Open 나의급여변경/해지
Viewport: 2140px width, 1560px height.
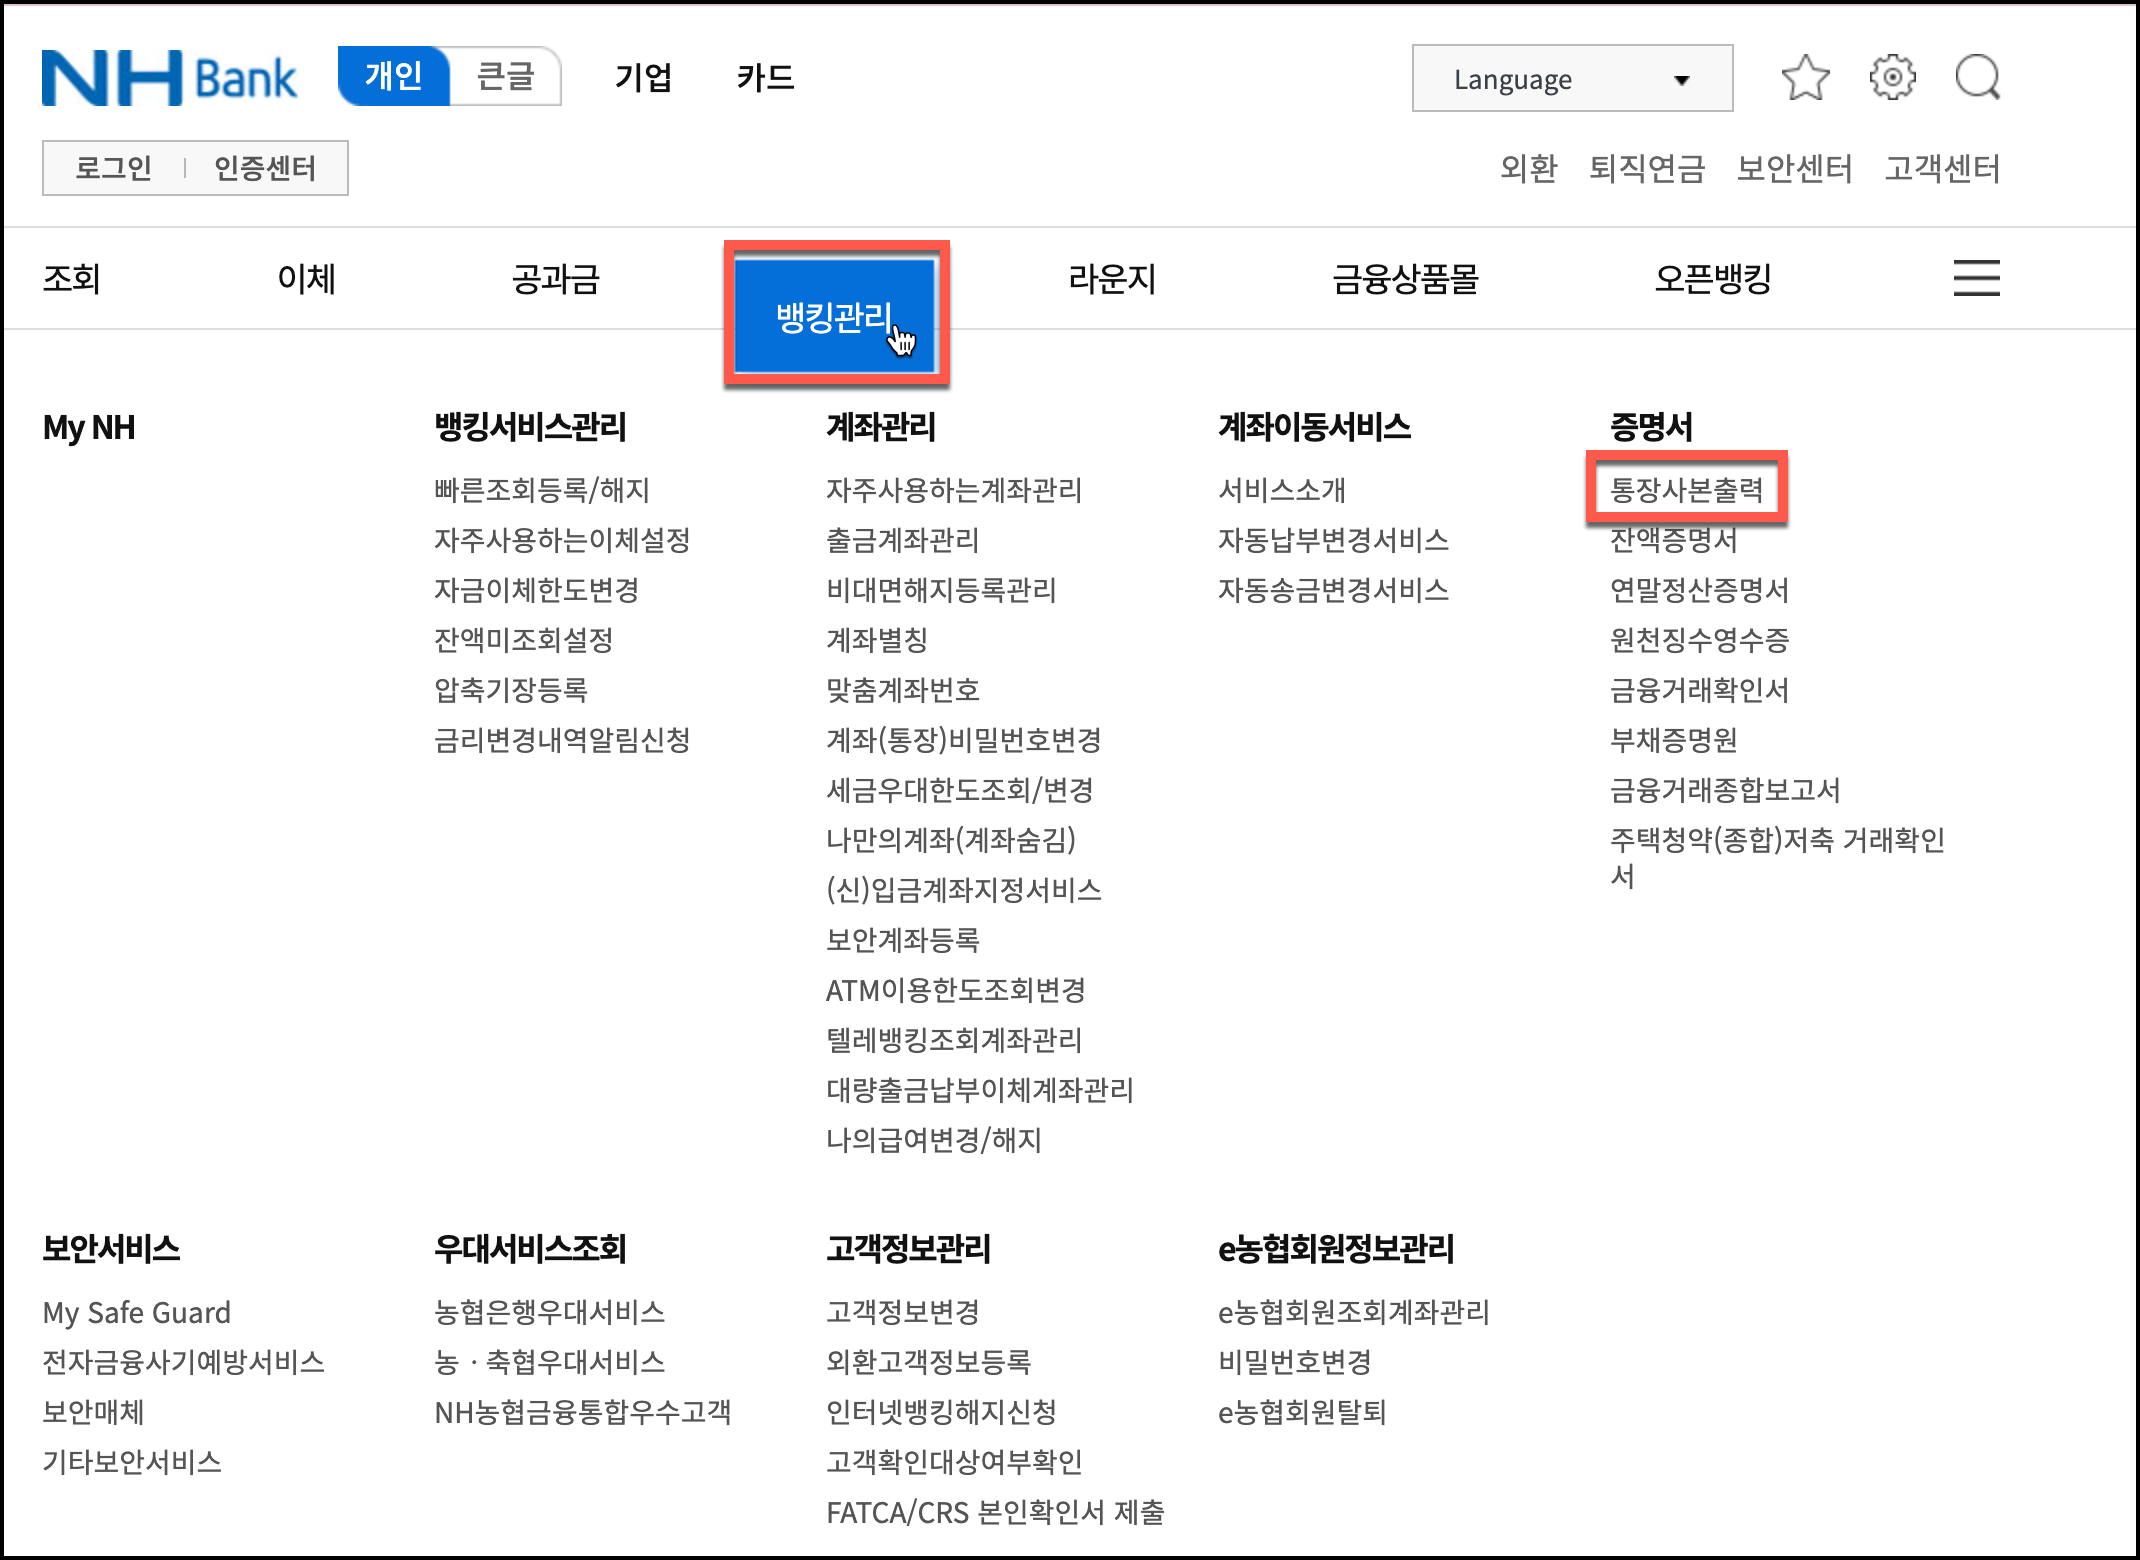[934, 1140]
